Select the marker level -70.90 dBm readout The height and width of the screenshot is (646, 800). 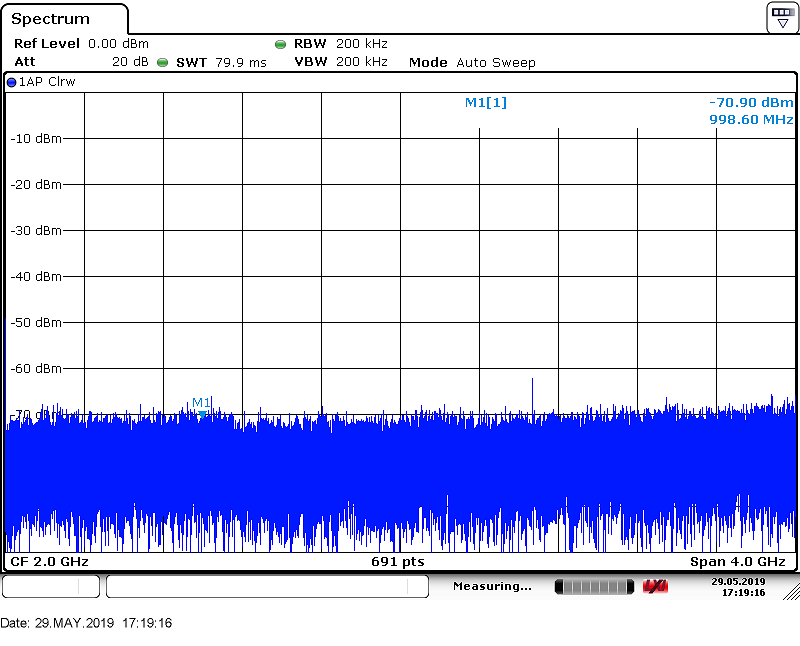coord(751,103)
